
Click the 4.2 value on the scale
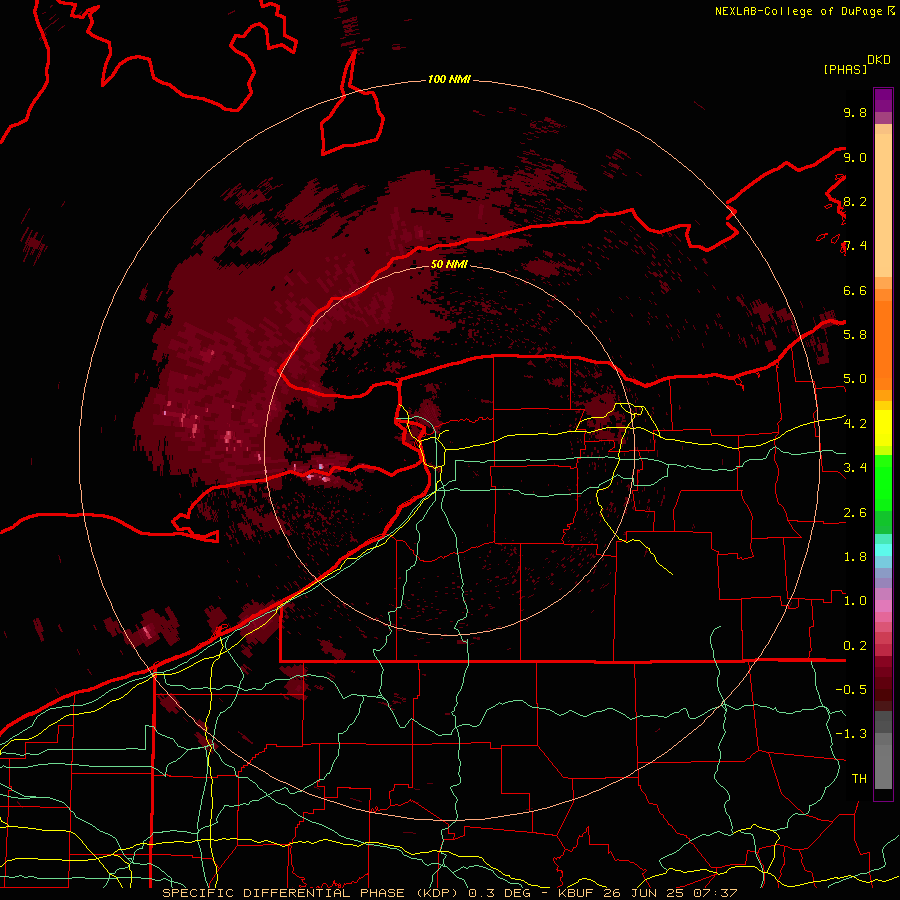tap(855, 423)
